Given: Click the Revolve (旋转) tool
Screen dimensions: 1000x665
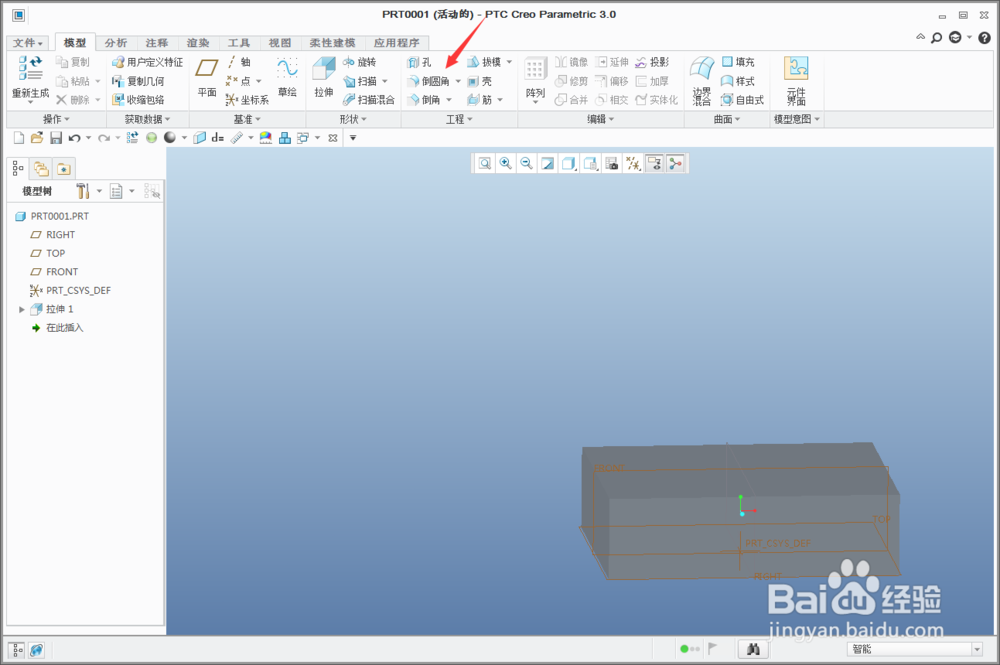Looking at the screenshot, I should point(360,62).
